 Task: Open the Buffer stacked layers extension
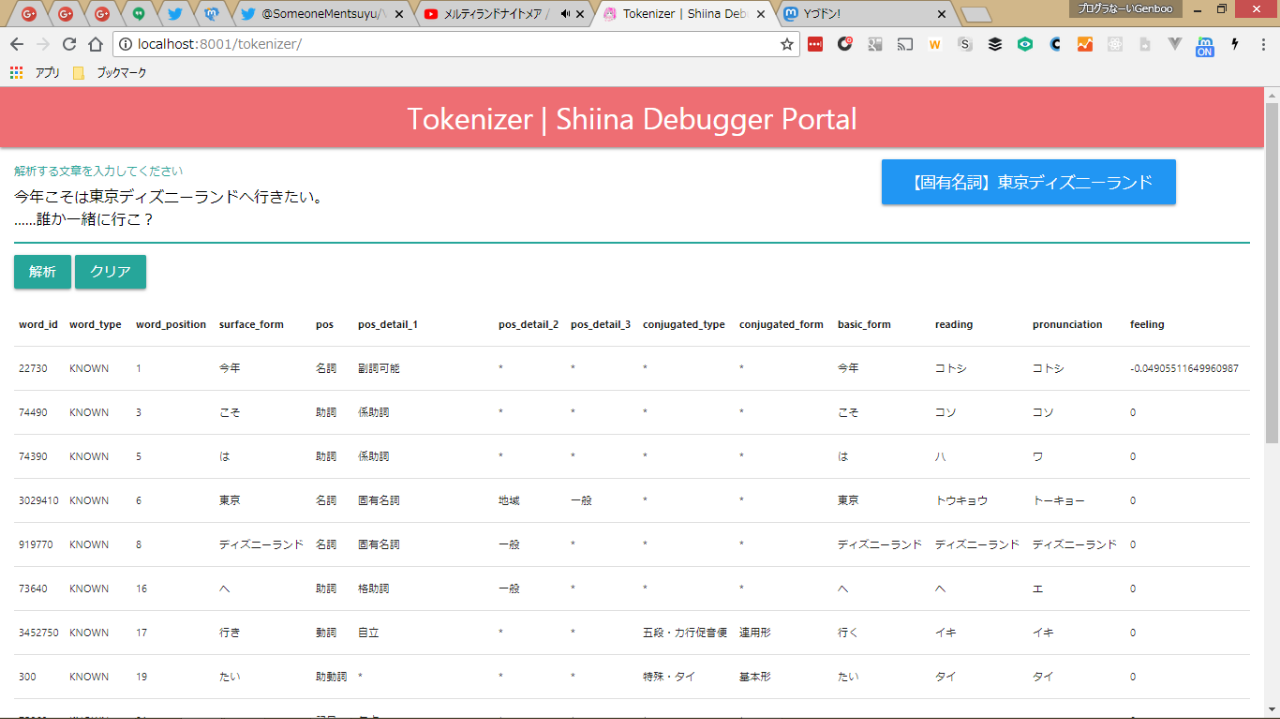(x=995, y=45)
